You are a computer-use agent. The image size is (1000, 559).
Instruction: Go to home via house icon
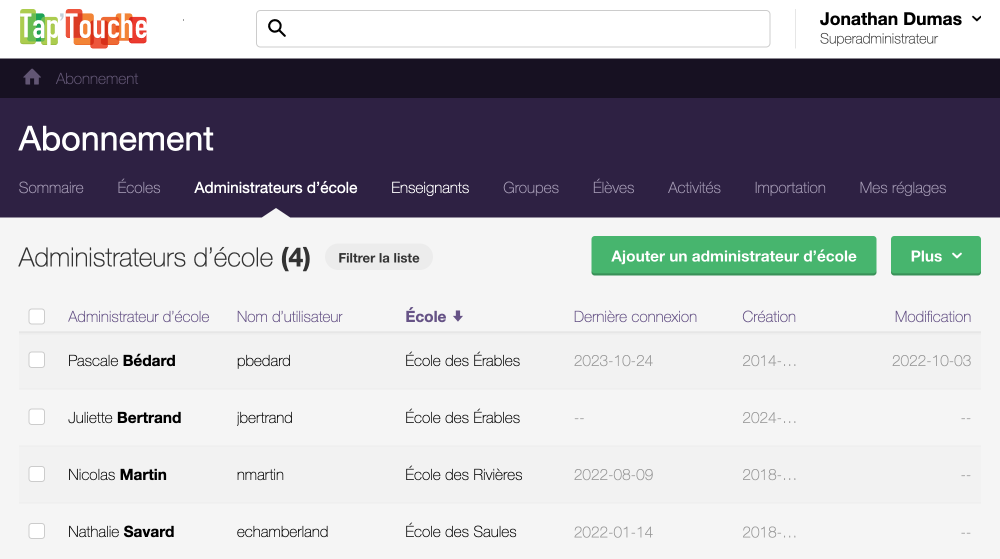coord(32,78)
